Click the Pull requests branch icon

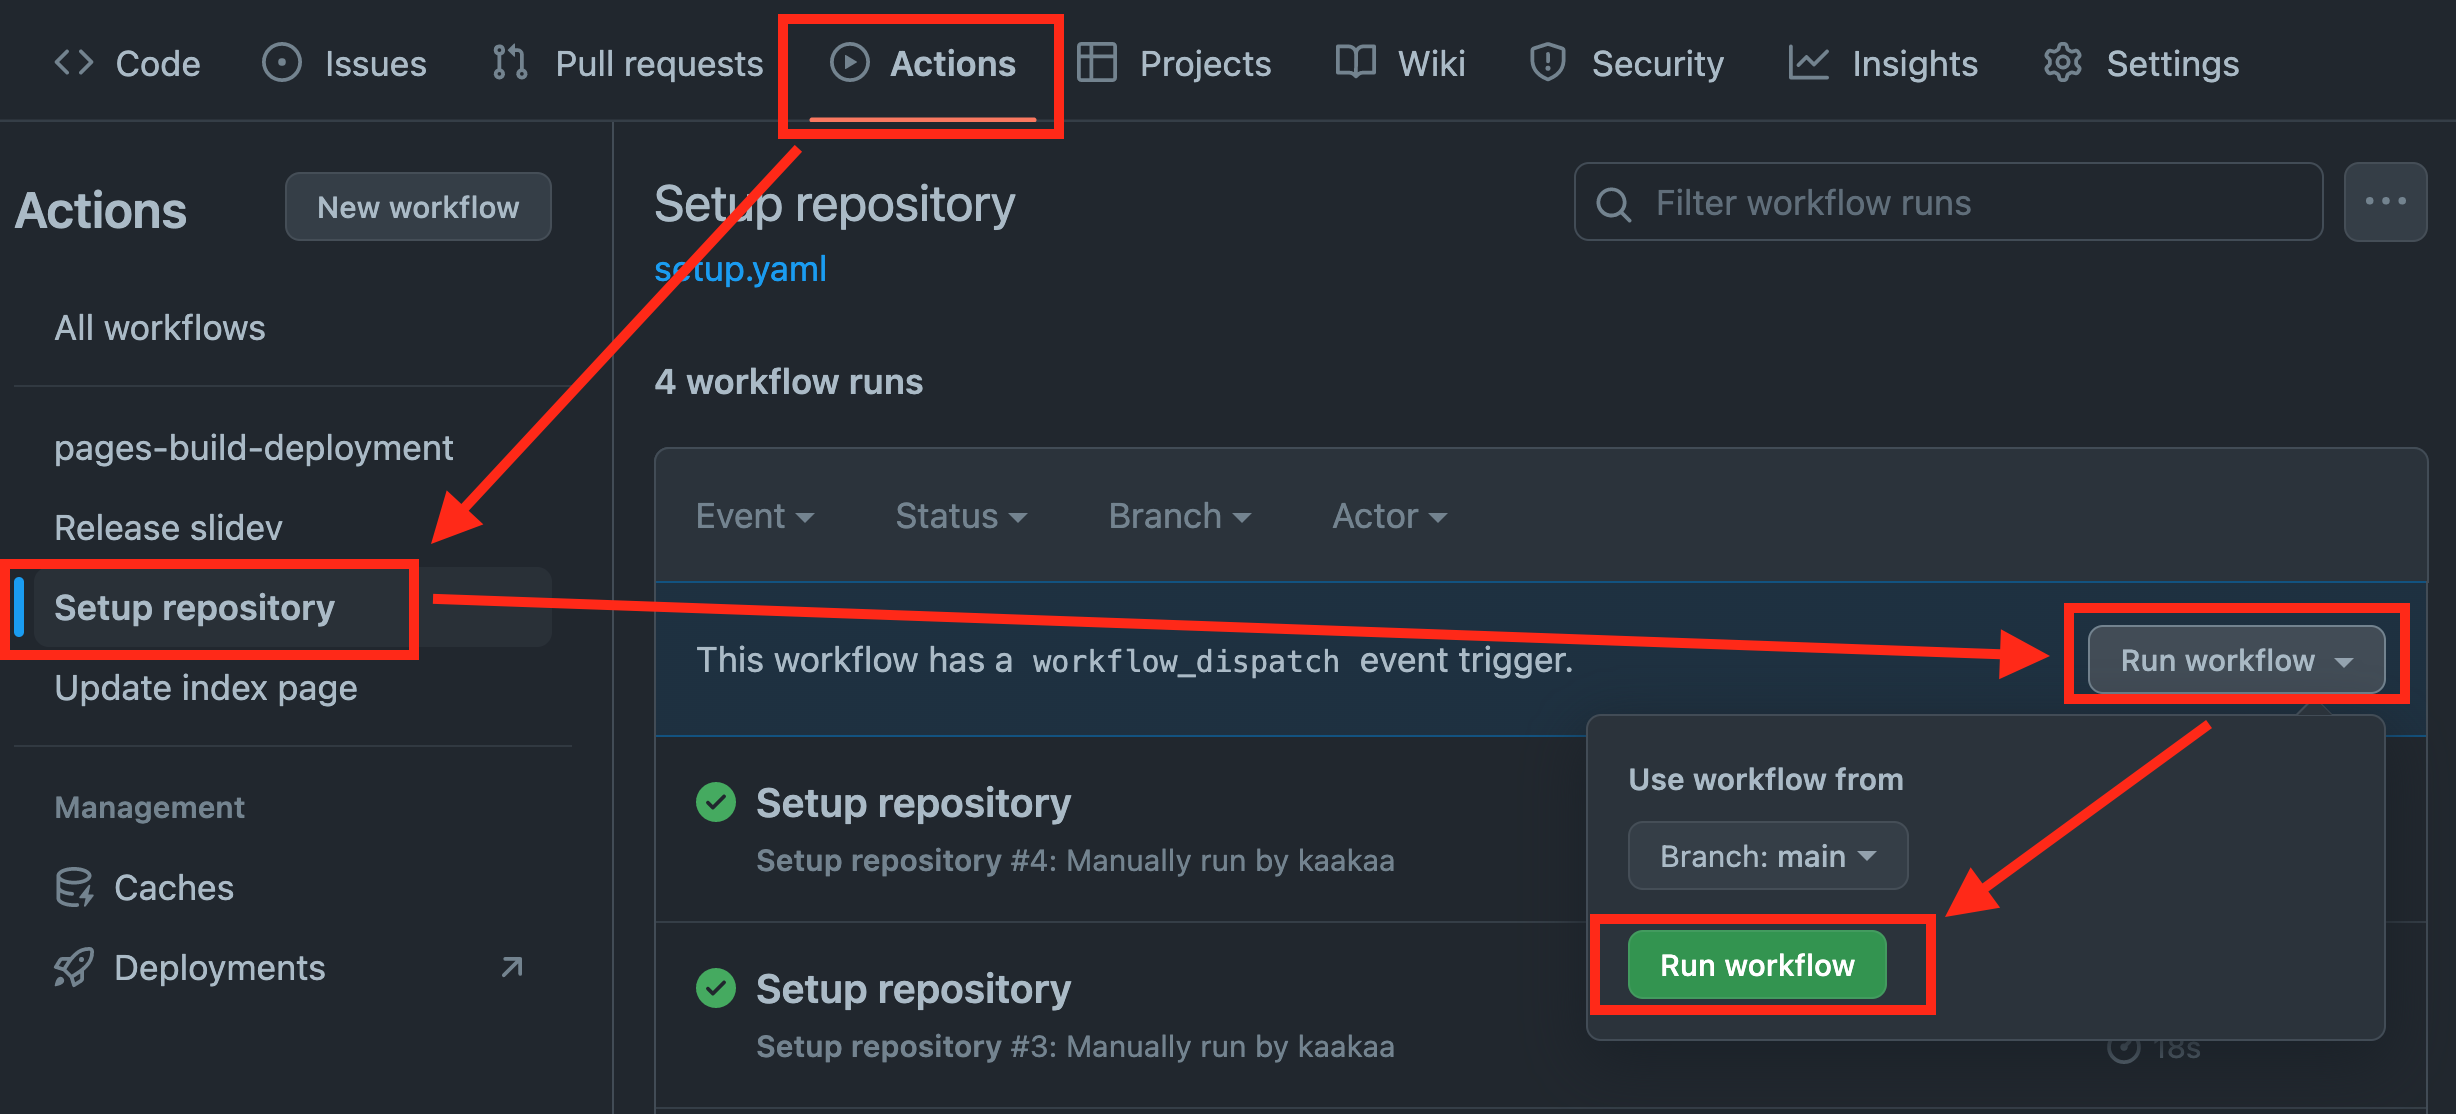[x=510, y=63]
